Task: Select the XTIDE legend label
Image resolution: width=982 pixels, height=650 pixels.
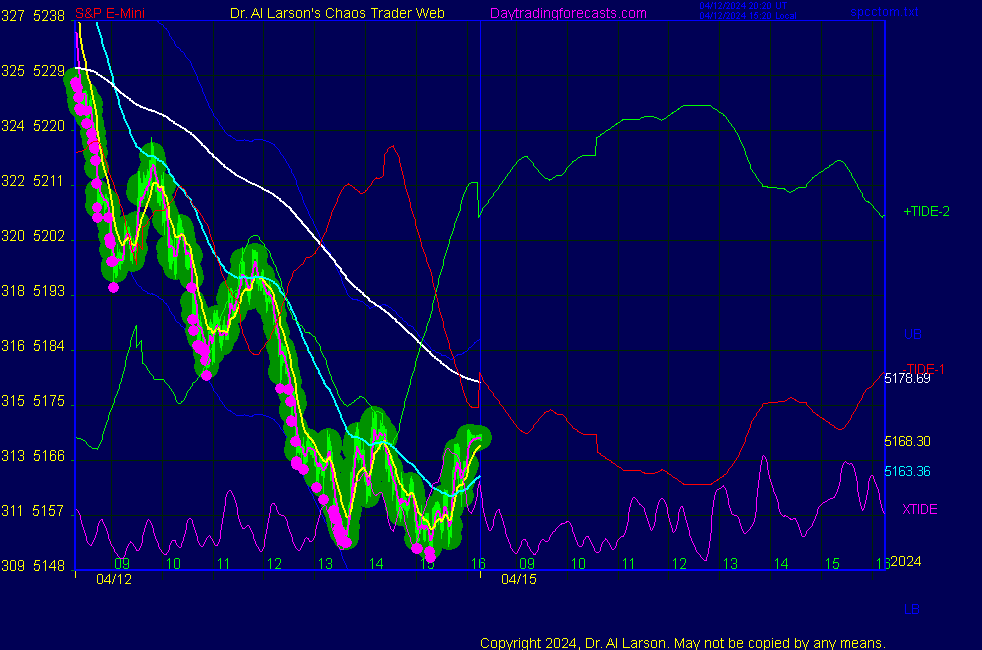Action: point(919,509)
